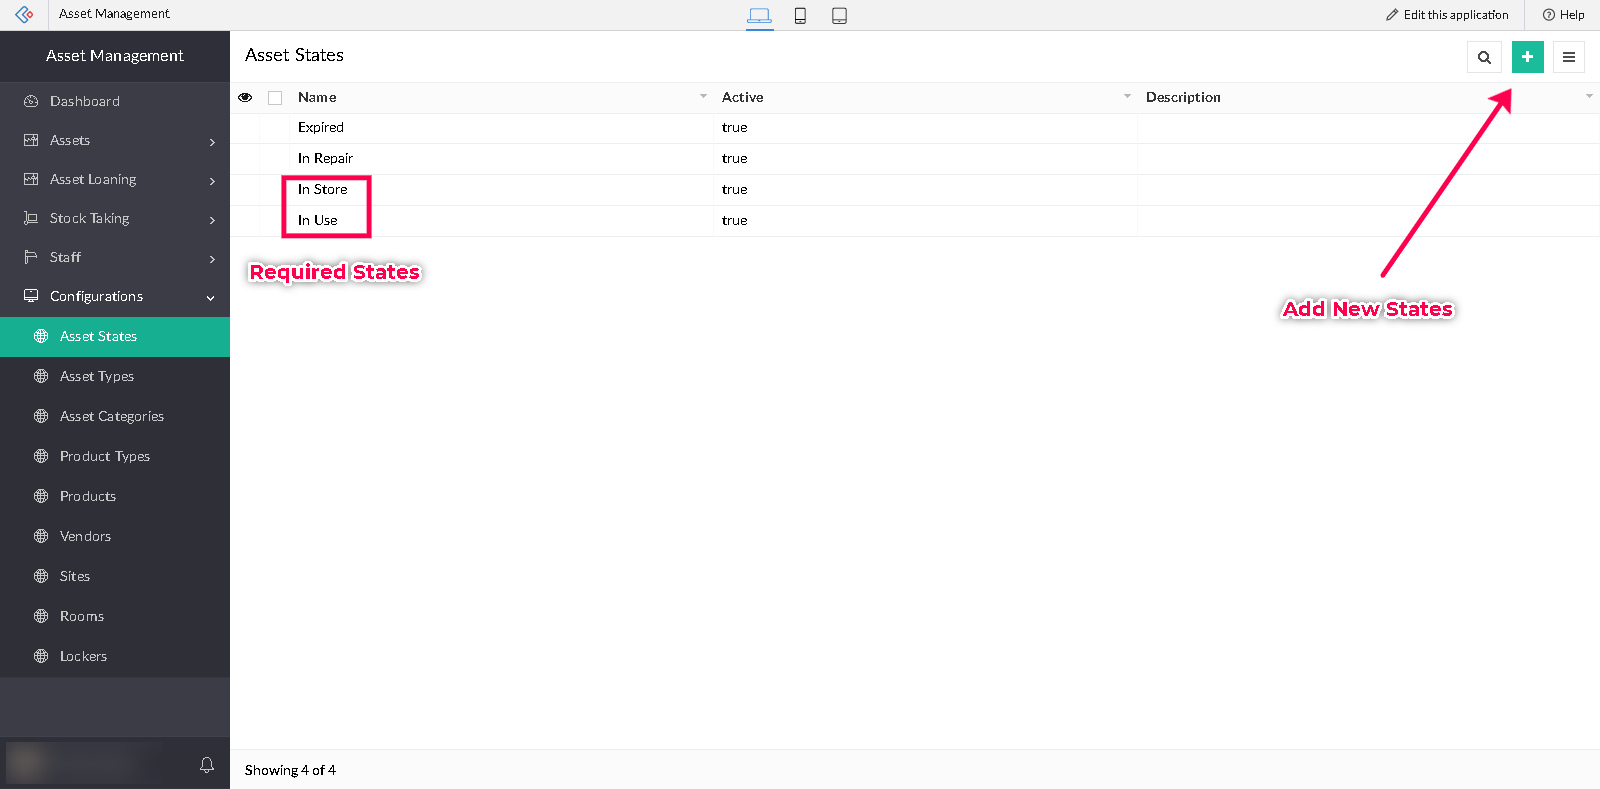Expand the Stock Taking submenu chevron
This screenshot has width=1600, height=789.
[x=212, y=220]
